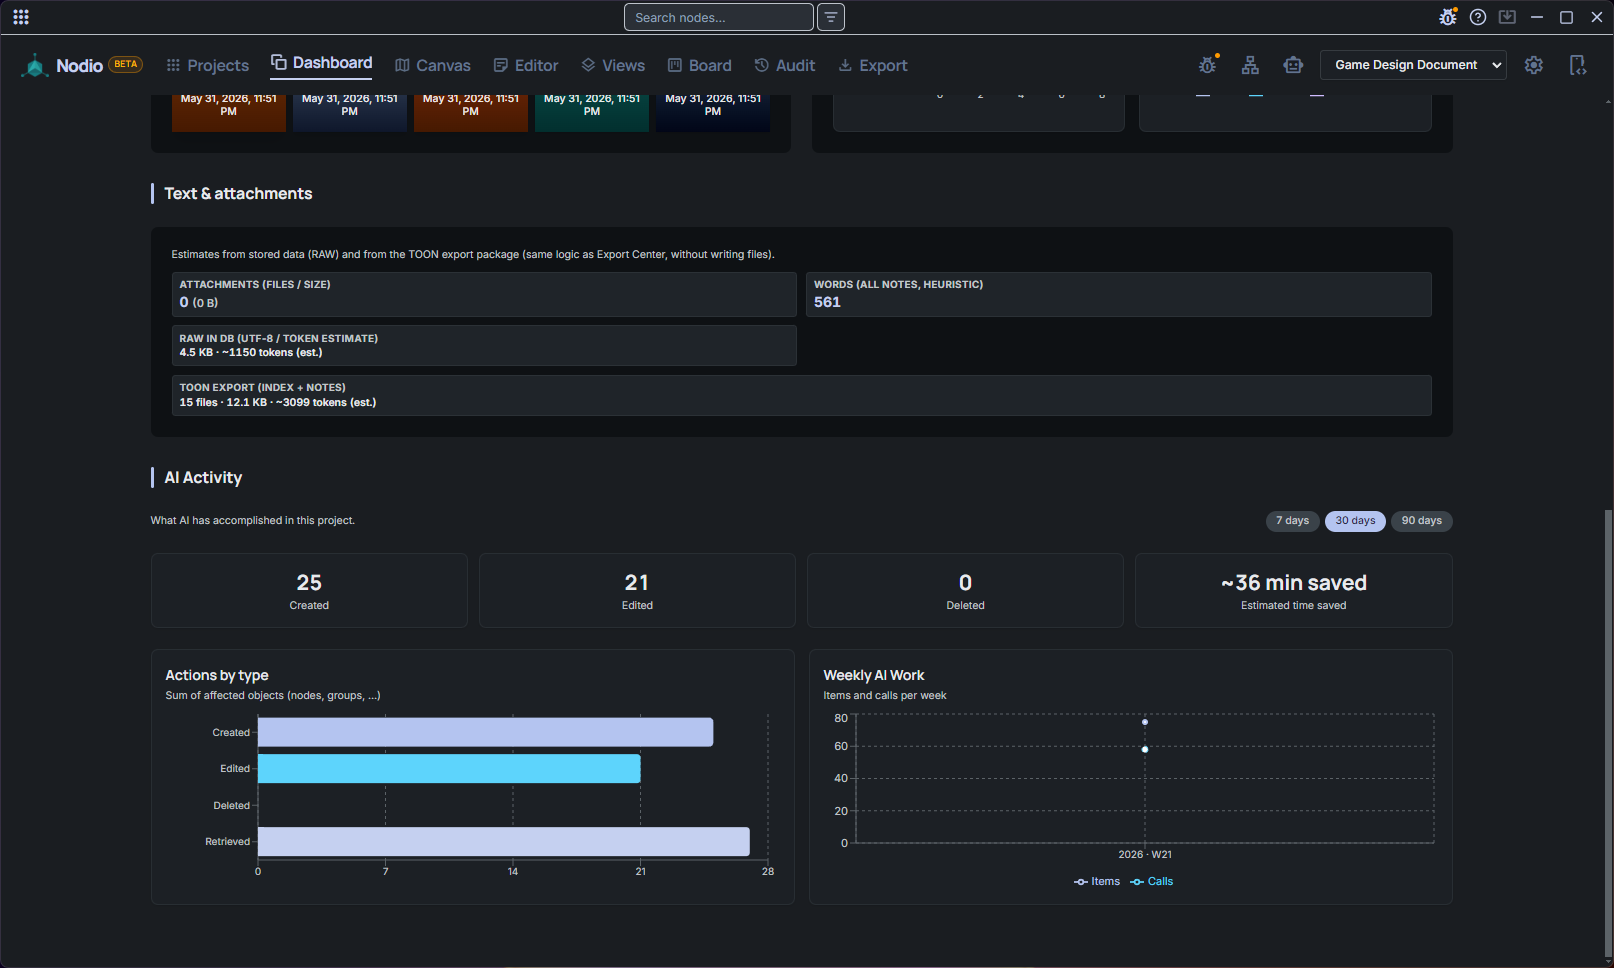Viewport: 1614px width, 968px height.
Task: Open the Editor tab
Action: coord(526,65)
